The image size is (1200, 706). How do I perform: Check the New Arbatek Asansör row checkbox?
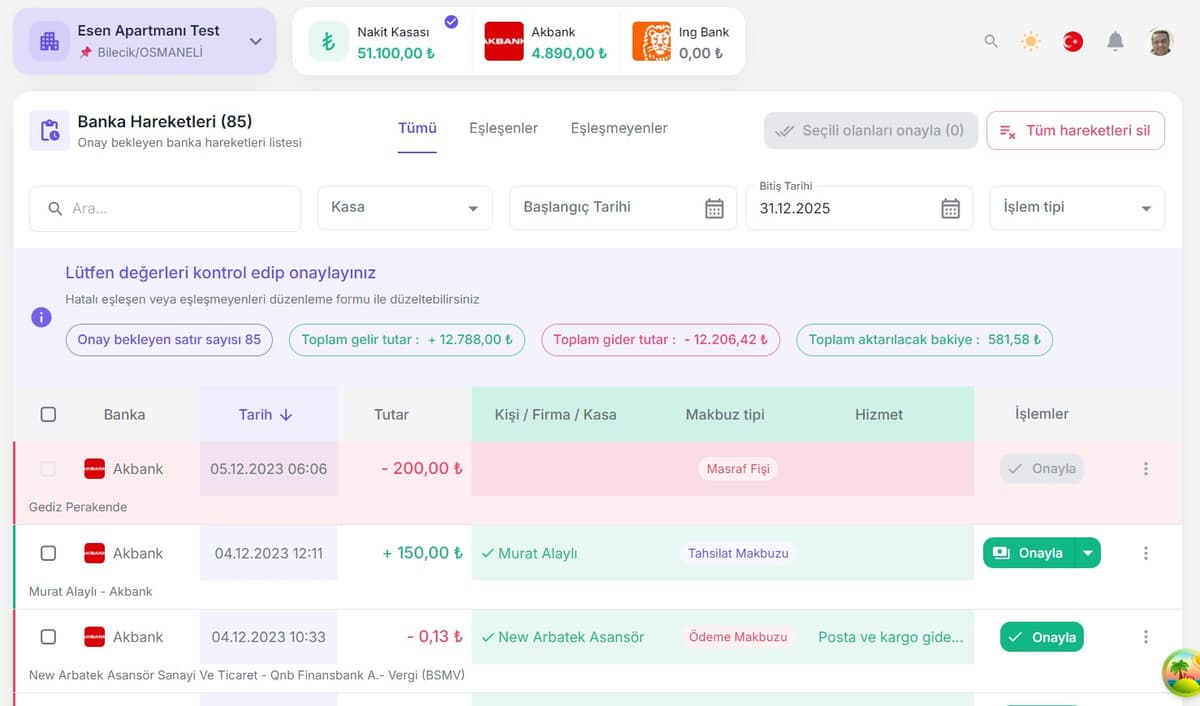pyautogui.click(x=48, y=637)
